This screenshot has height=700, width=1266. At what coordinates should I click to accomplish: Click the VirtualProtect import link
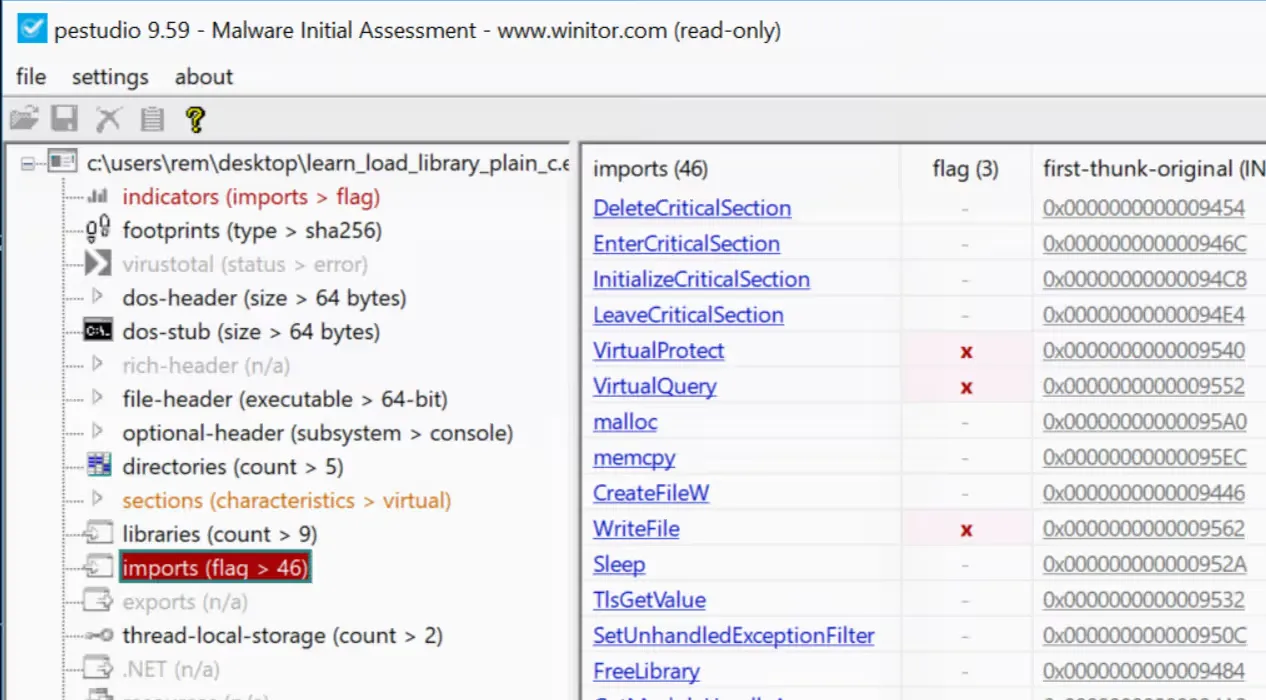tap(658, 351)
